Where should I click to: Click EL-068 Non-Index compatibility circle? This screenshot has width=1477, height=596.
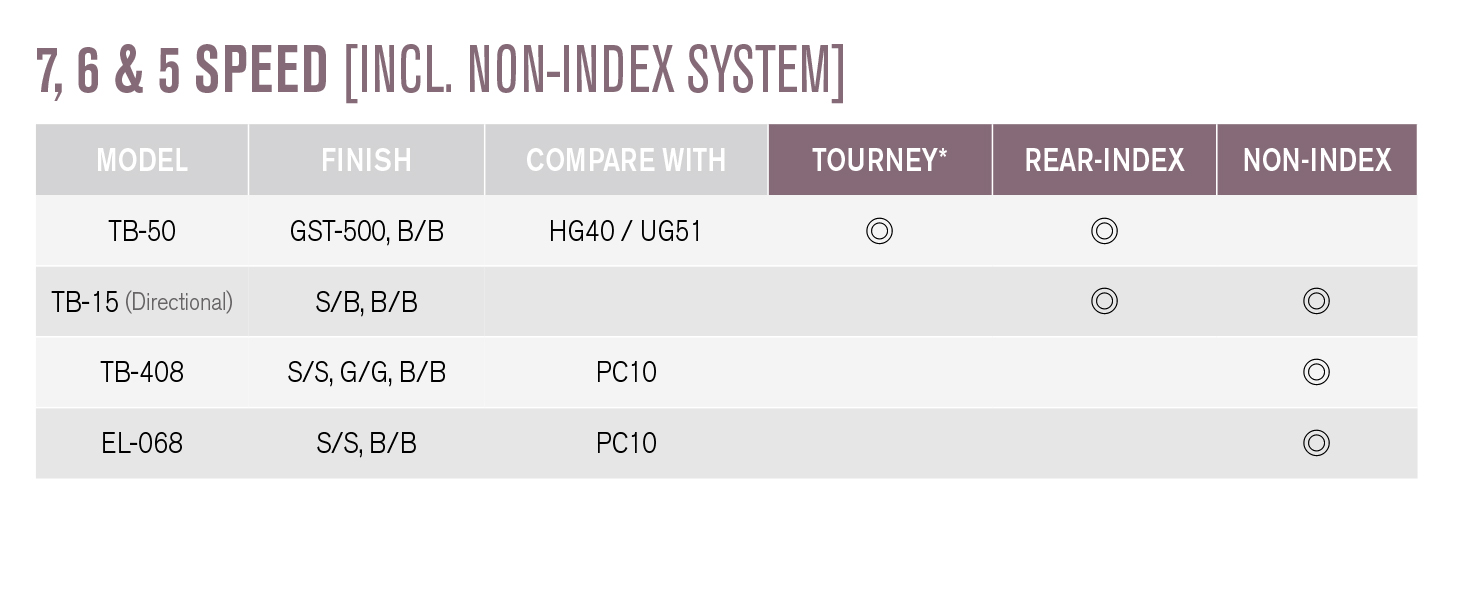tap(1316, 442)
